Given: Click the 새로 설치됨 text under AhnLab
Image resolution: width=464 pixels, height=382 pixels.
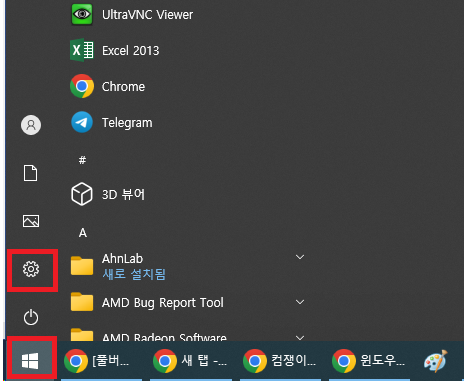Looking at the screenshot, I should [x=134, y=274].
